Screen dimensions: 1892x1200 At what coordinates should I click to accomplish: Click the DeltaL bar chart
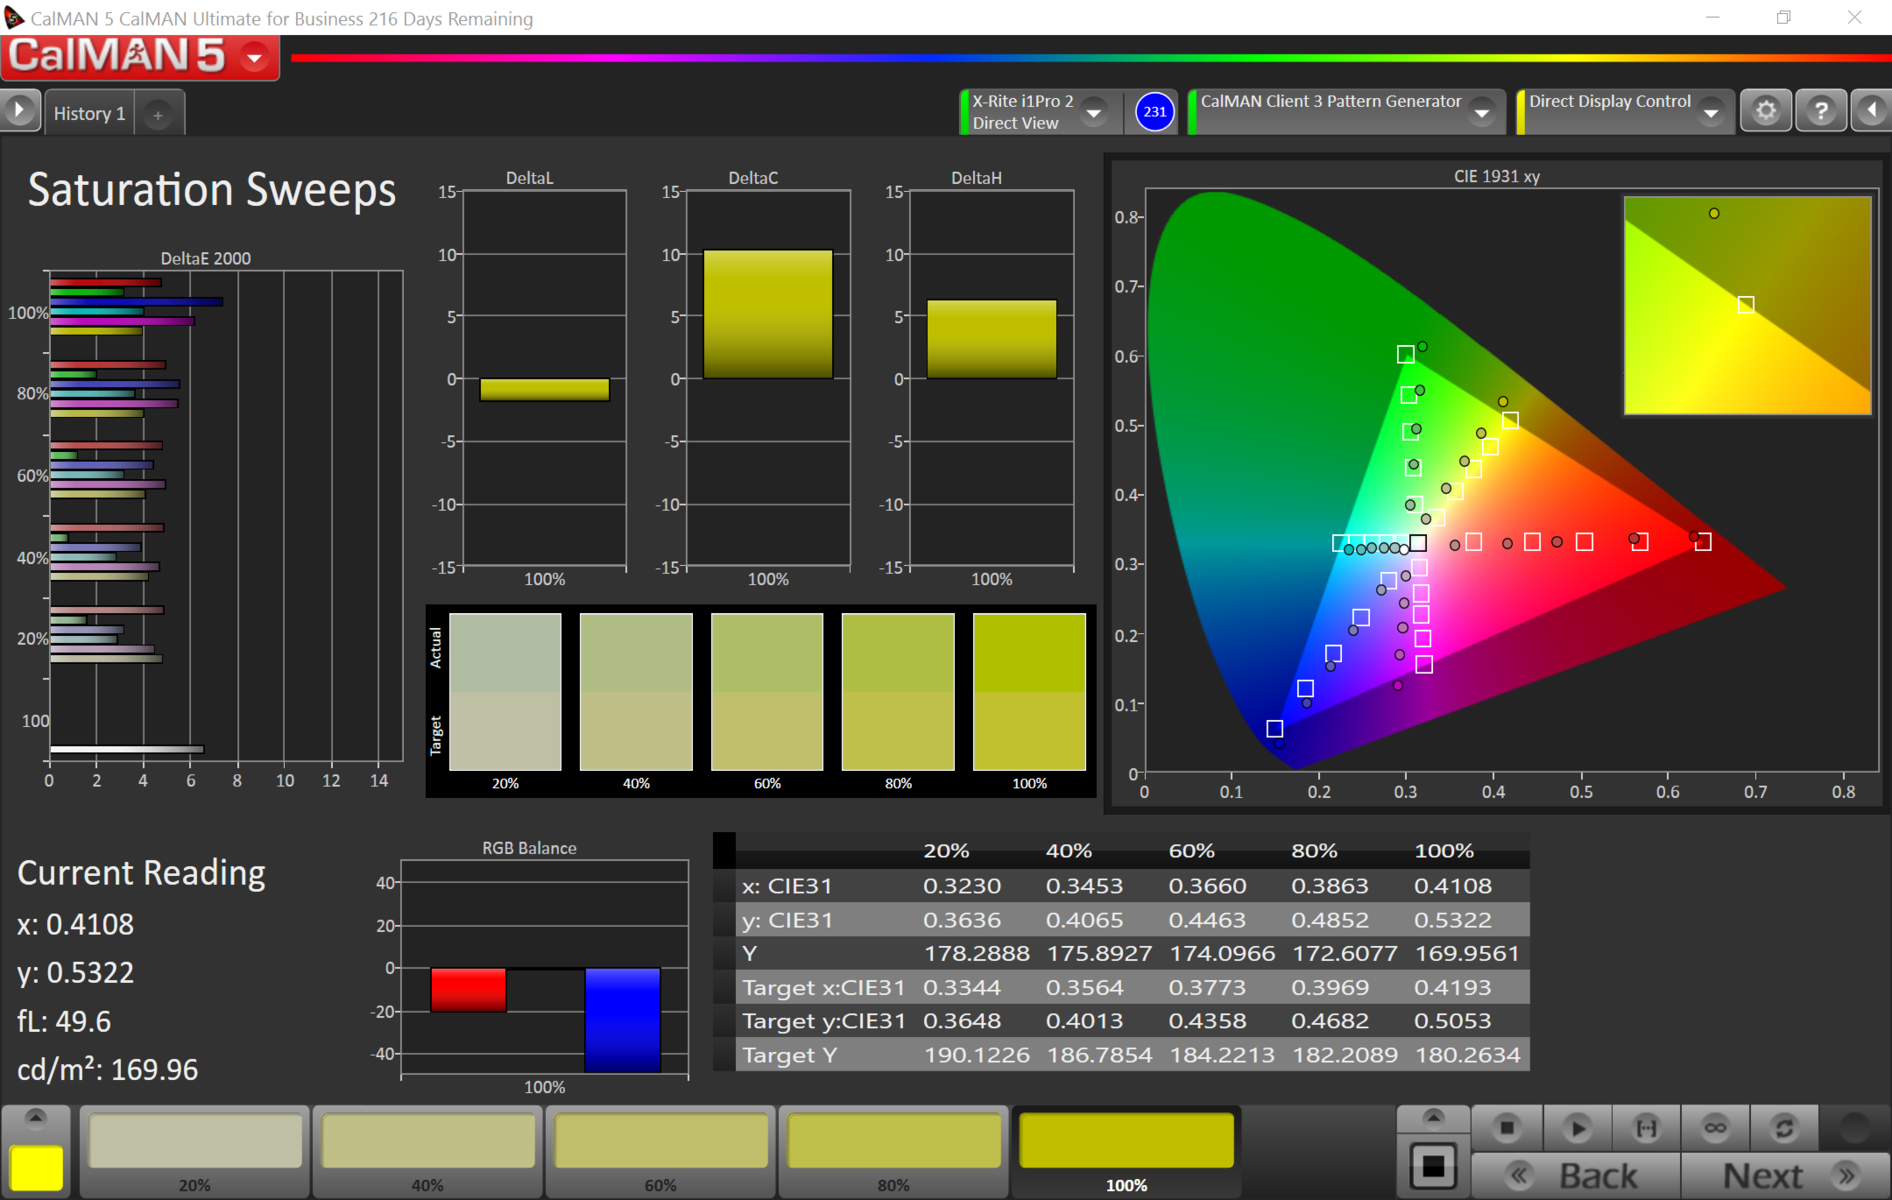coord(545,380)
